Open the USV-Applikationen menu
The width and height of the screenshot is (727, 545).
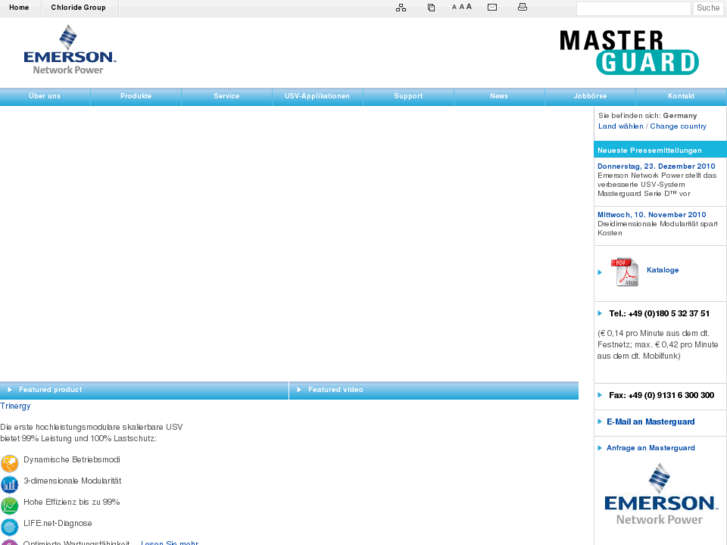(x=318, y=96)
